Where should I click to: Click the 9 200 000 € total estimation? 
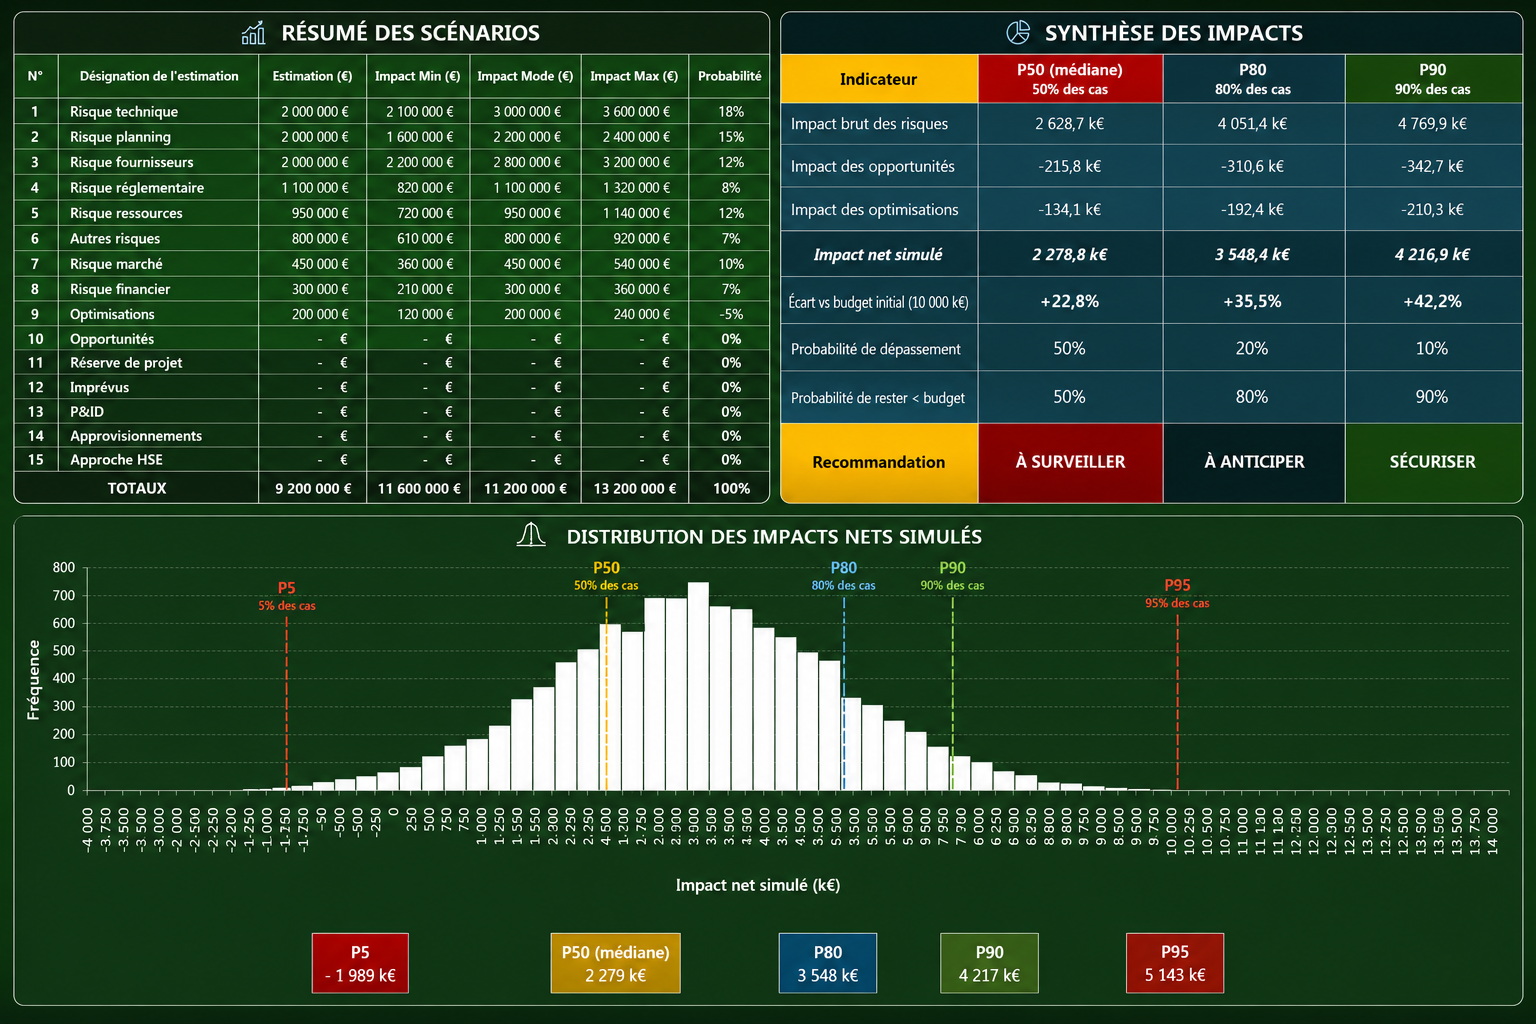(313, 488)
